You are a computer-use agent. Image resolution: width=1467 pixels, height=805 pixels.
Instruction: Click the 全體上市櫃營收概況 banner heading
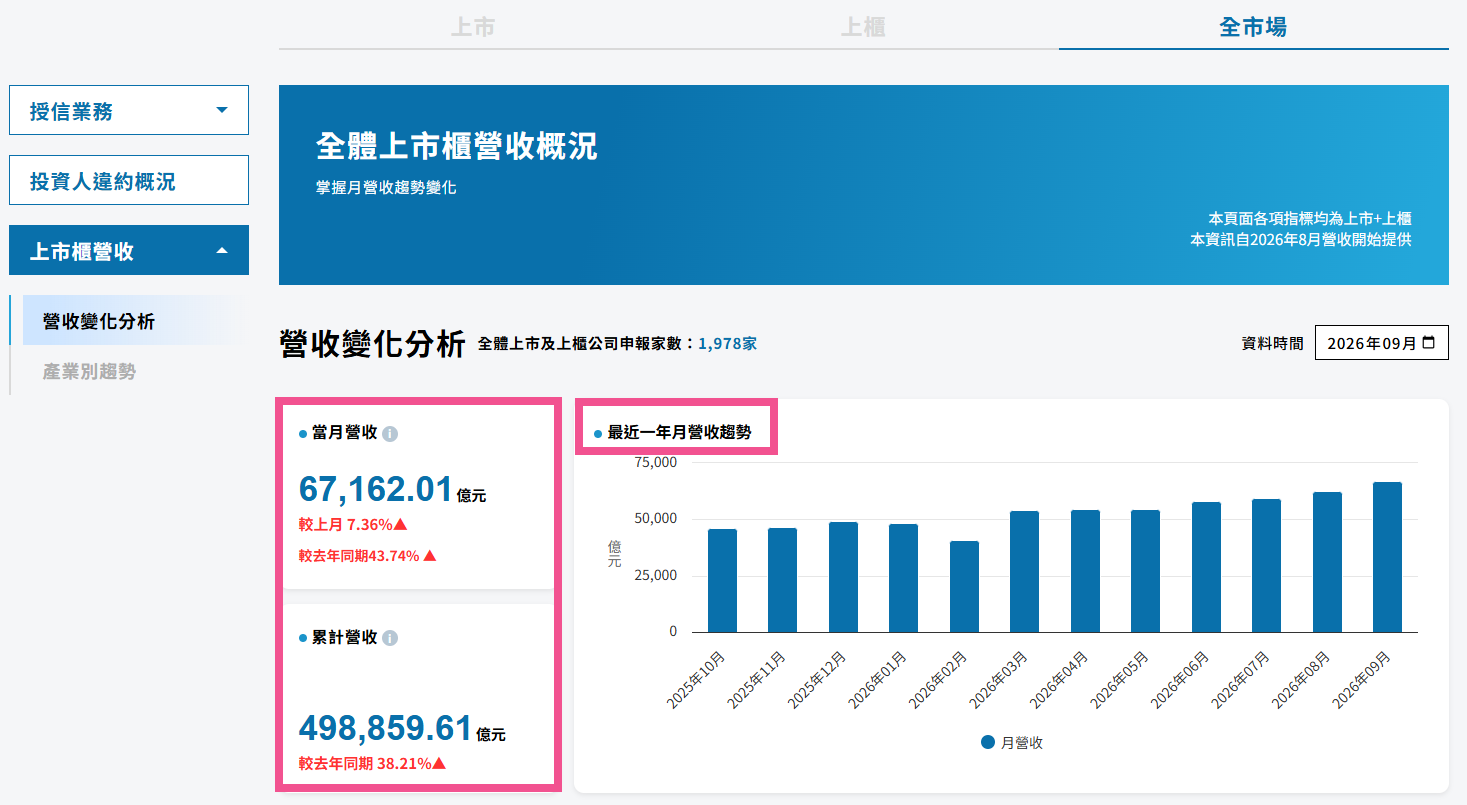(457, 146)
